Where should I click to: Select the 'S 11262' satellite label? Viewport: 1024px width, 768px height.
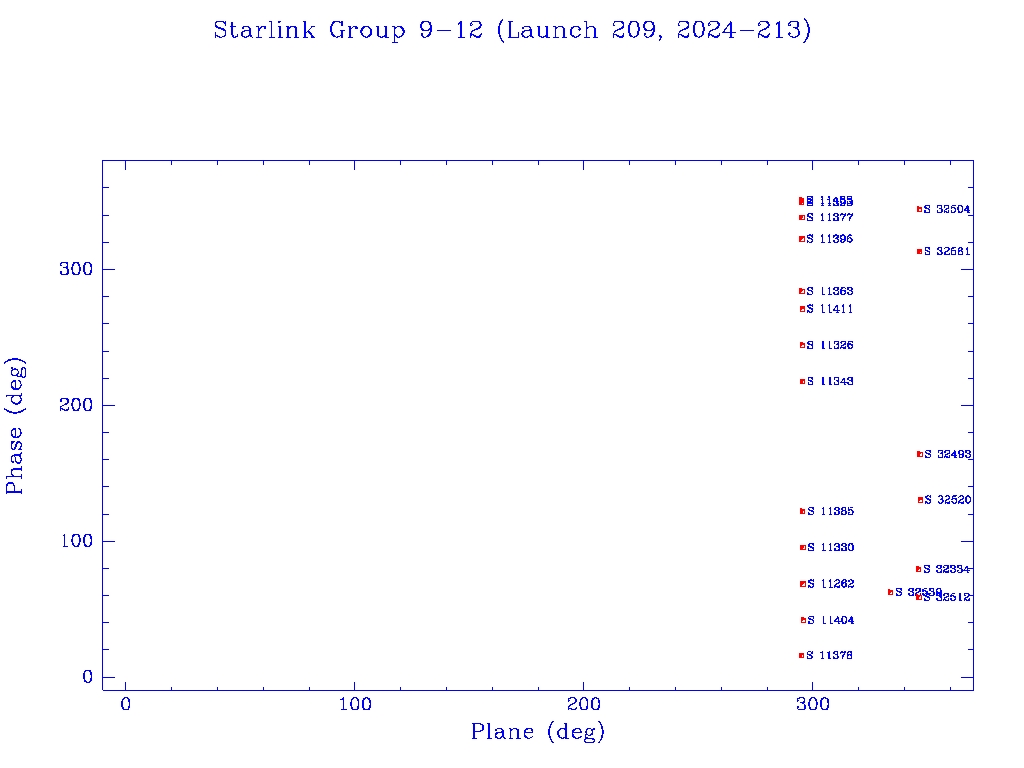[830, 584]
